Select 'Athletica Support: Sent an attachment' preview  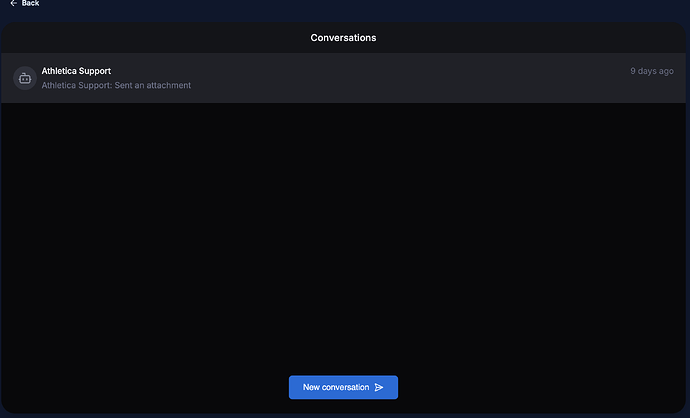[x=116, y=85]
